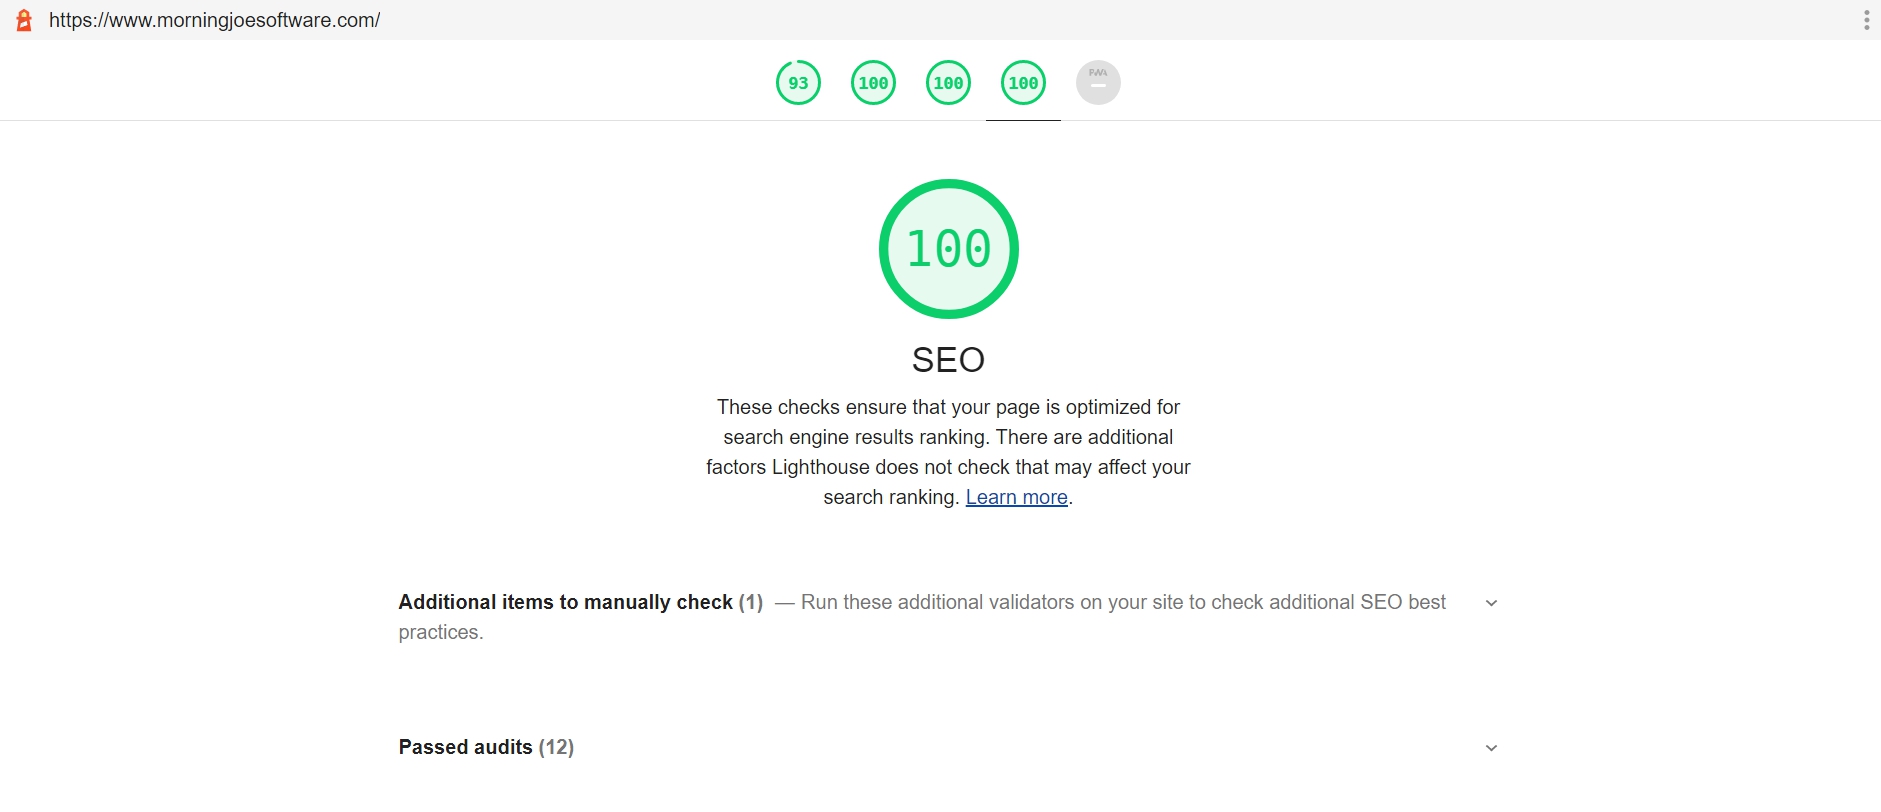Click the trailing word 'practices.' on wrapped line
The image size is (1881, 812).
pos(441,632)
